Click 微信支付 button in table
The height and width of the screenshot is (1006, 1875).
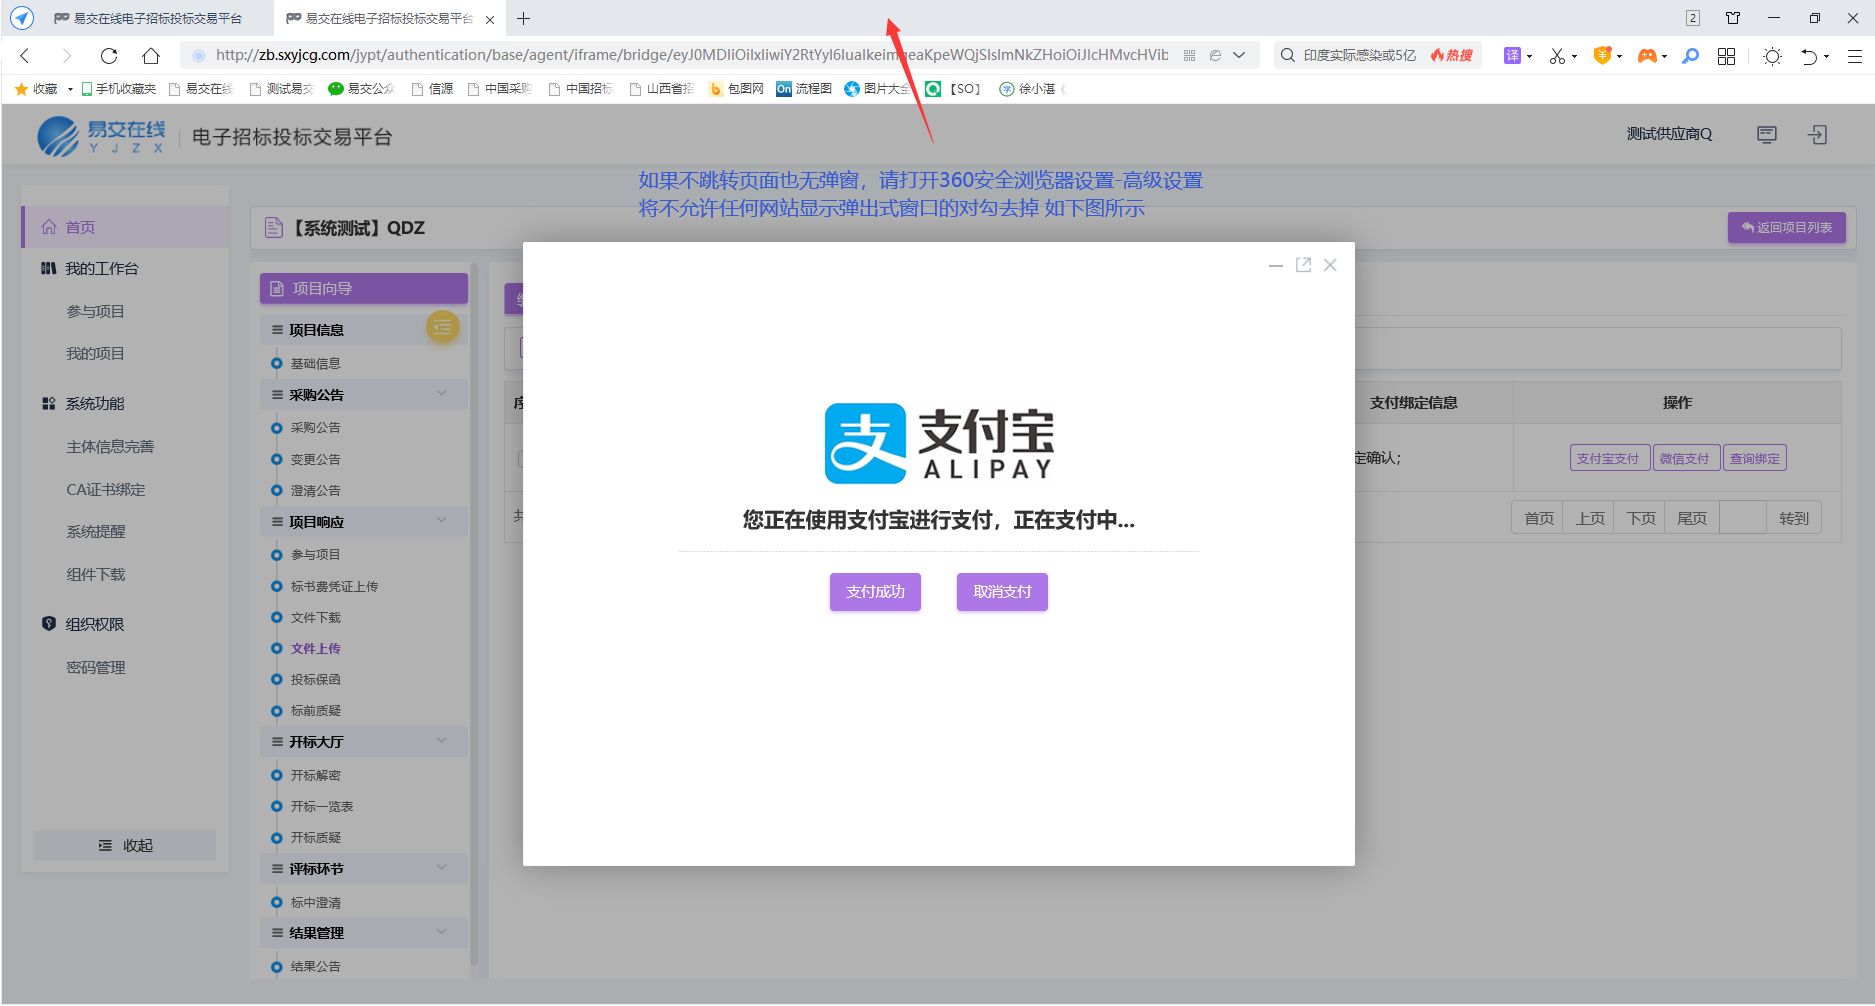[1685, 458]
